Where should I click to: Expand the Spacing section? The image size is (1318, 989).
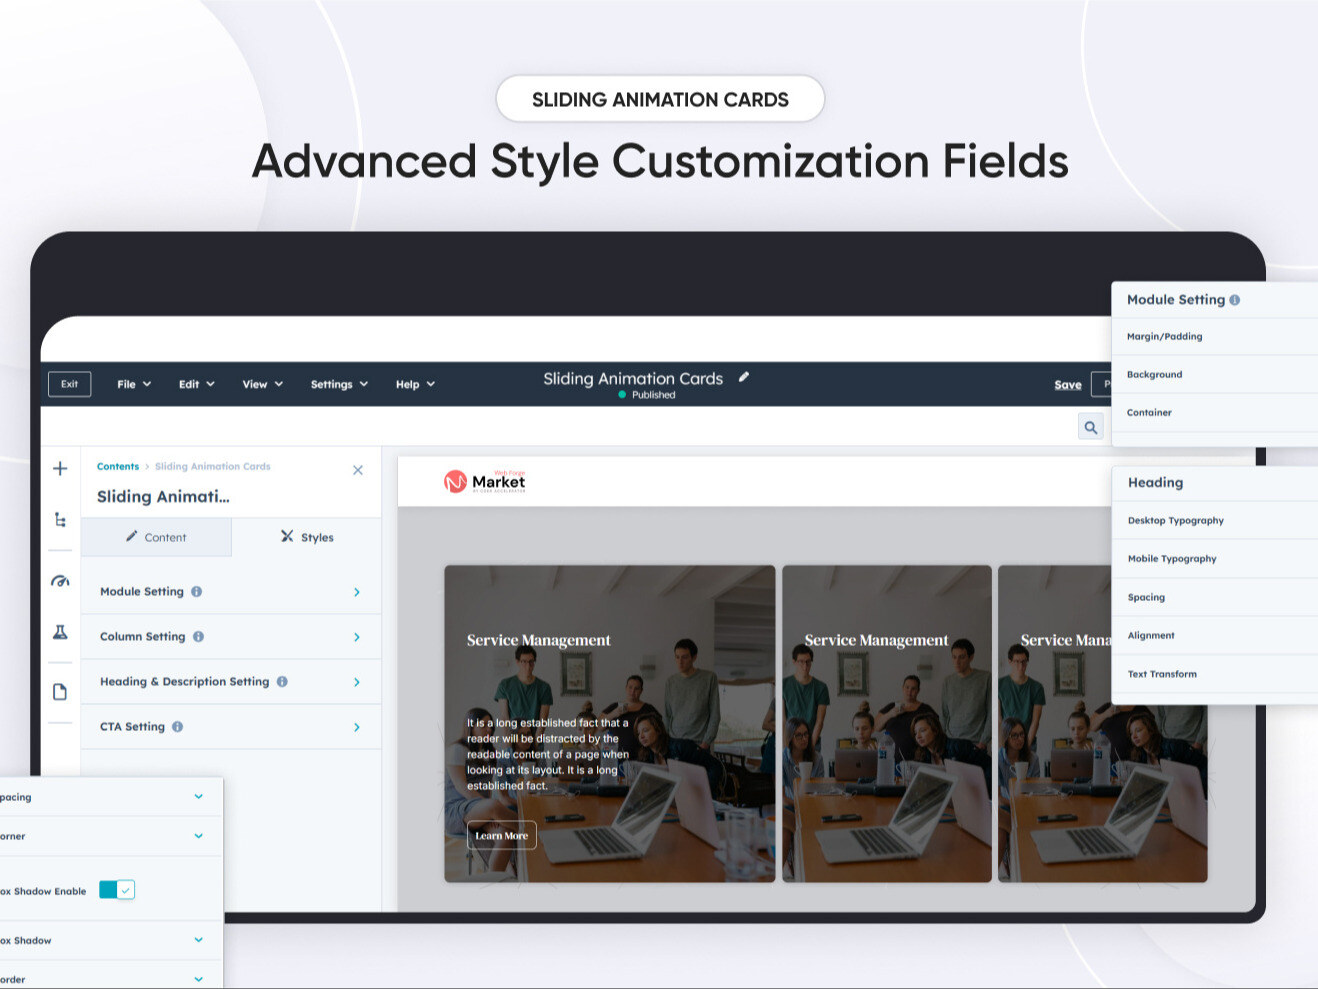(x=197, y=796)
